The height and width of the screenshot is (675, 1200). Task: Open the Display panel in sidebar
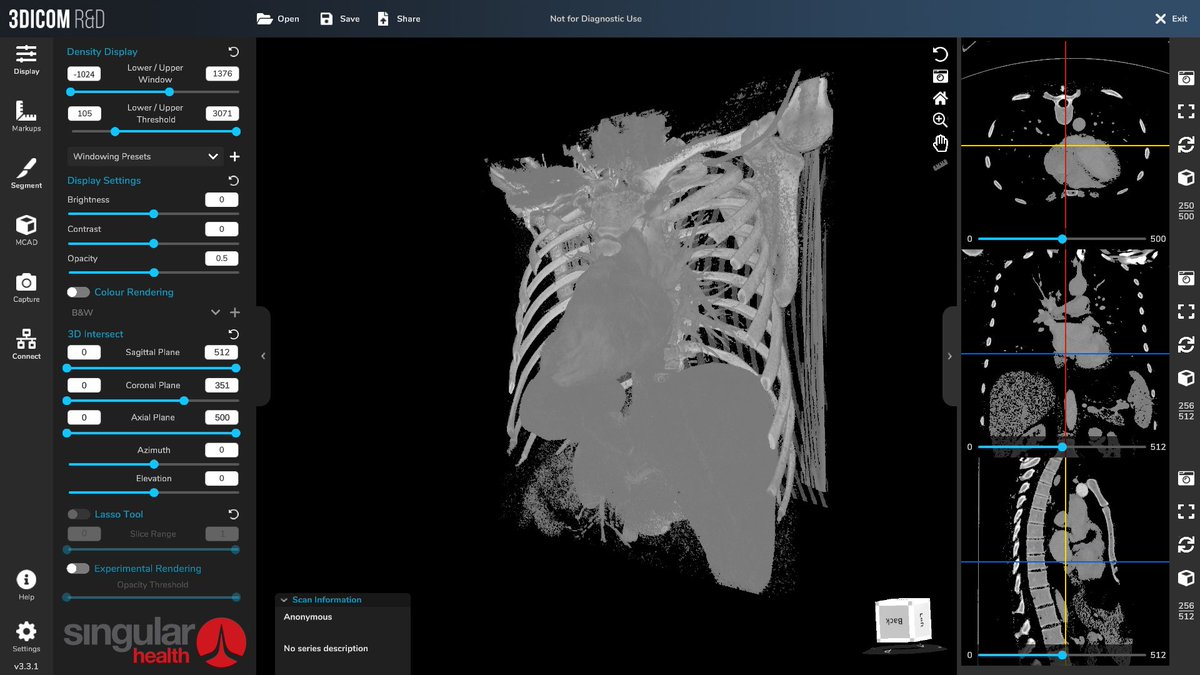tap(26, 58)
